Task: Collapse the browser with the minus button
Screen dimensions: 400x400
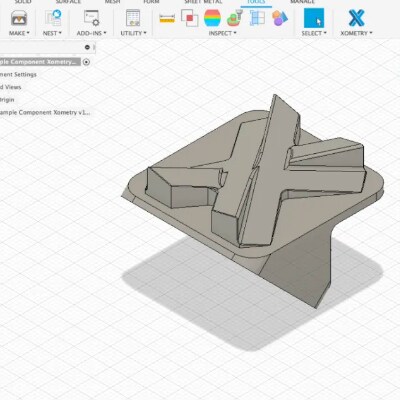Action: click(87, 47)
